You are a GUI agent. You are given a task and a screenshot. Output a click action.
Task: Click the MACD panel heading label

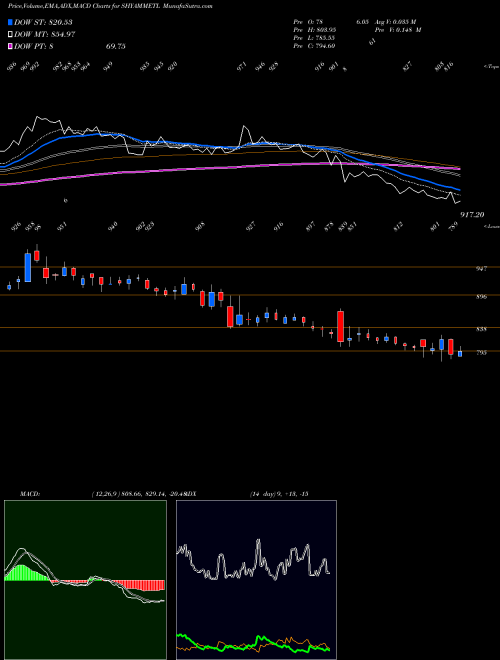tap(30, 494)
